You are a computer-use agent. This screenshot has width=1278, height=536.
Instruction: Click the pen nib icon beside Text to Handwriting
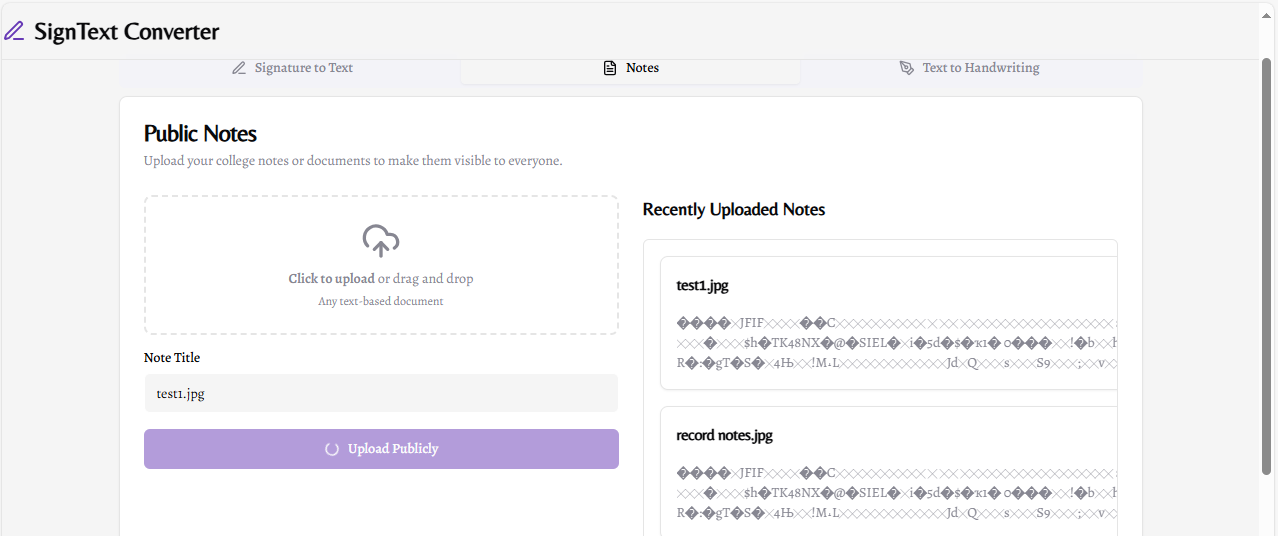click(x=907, y=68)
